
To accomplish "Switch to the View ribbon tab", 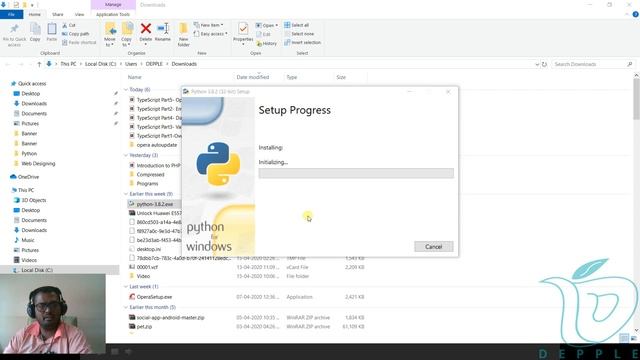I will pyautogui.click(x=79, y=15).
